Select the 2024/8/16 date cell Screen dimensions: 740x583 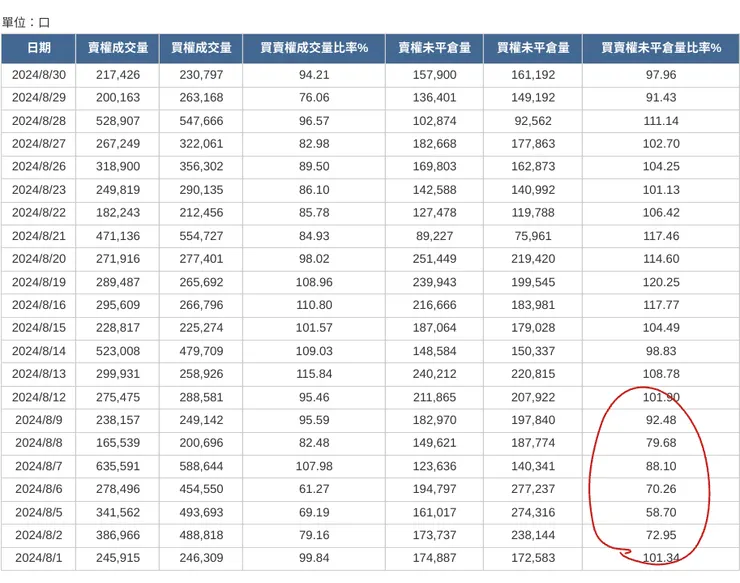tap(39, 305)
